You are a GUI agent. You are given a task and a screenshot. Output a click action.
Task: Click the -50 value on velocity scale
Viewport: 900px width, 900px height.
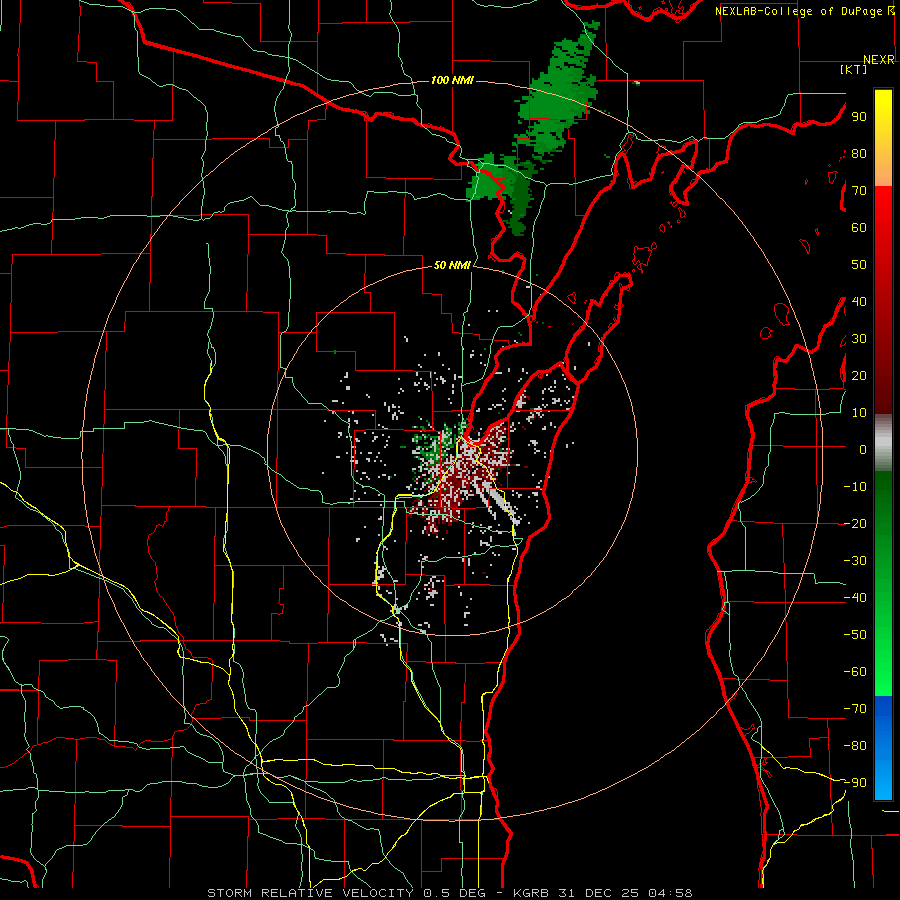[855, 635]
